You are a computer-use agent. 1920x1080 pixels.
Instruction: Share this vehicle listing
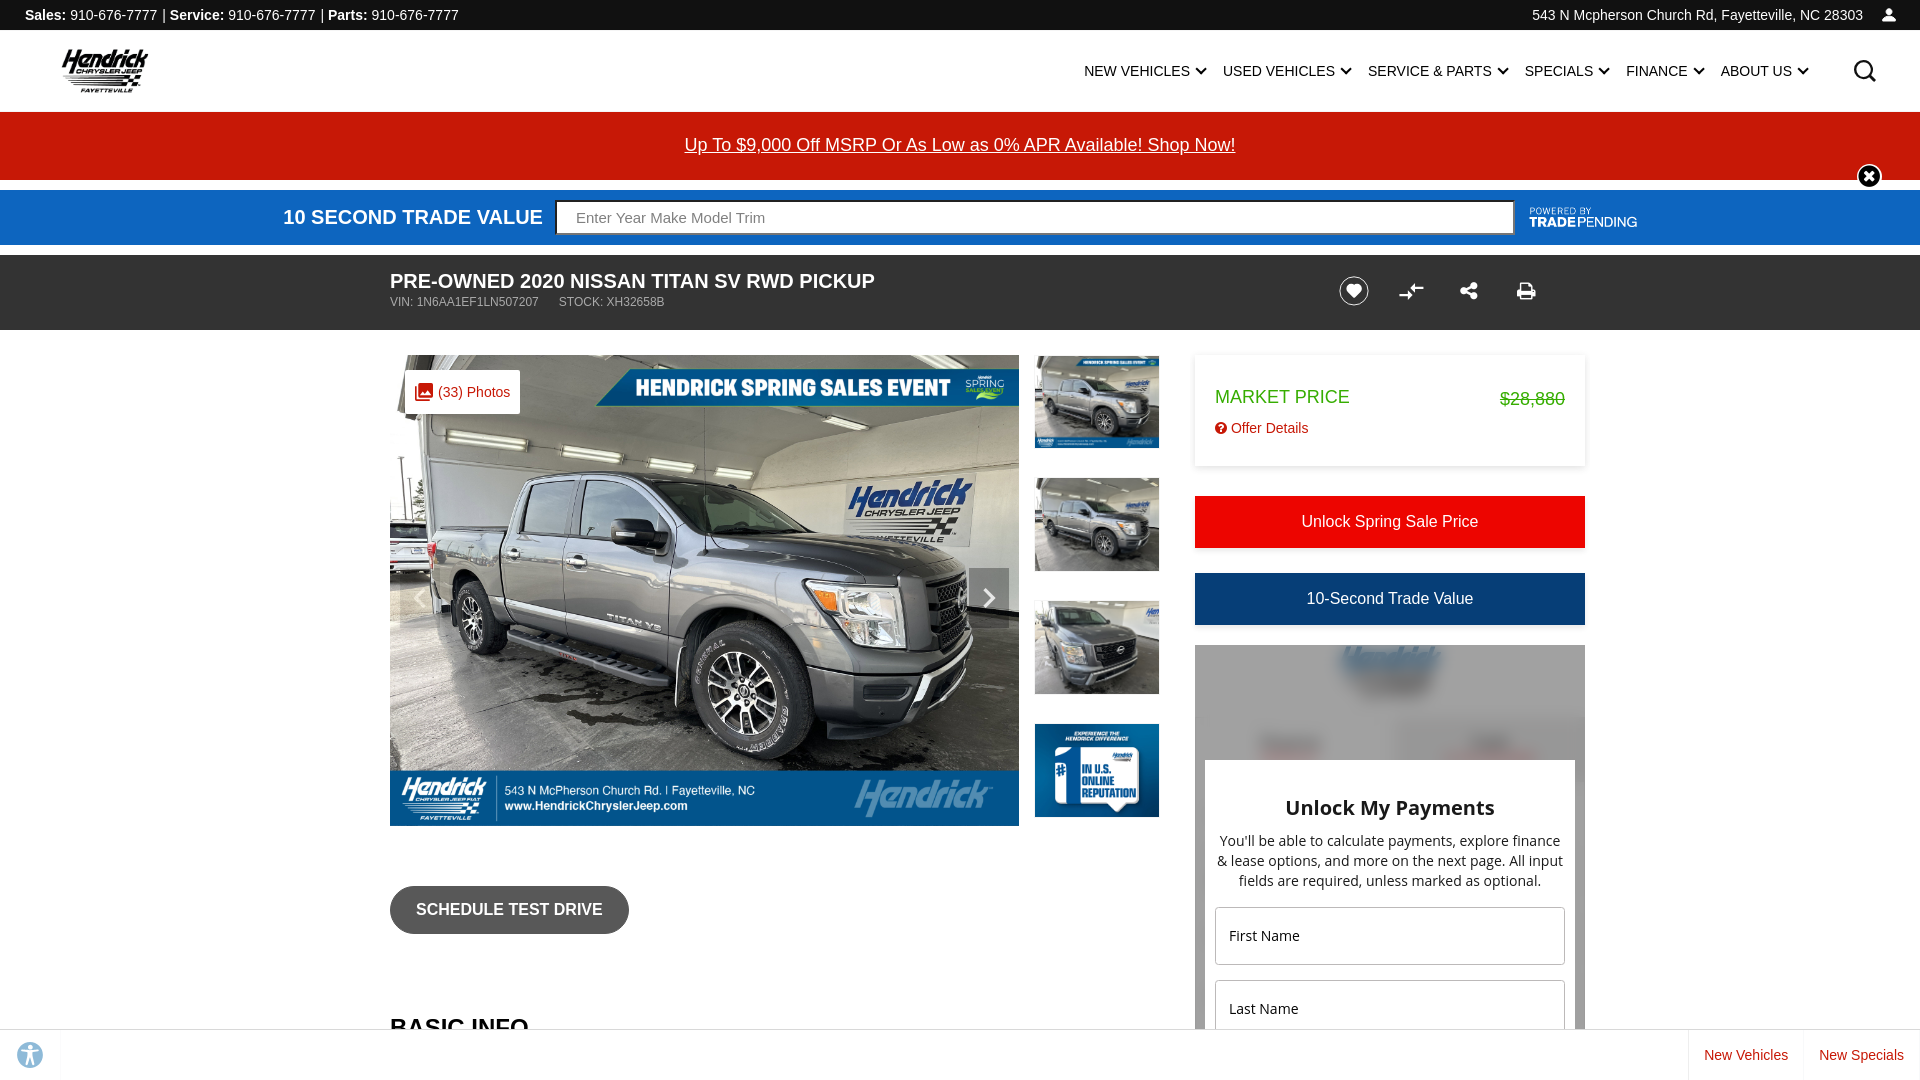click(x=1469, y=291)
